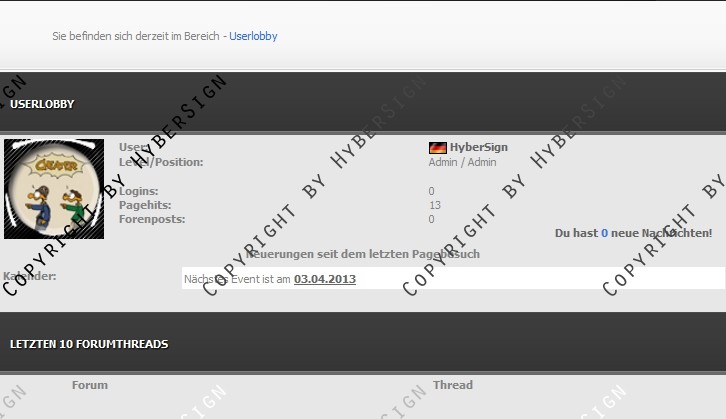
Task: Click the LETZTEN 10 FORUMTHREADS header bar
Action: tap(89, 344)
